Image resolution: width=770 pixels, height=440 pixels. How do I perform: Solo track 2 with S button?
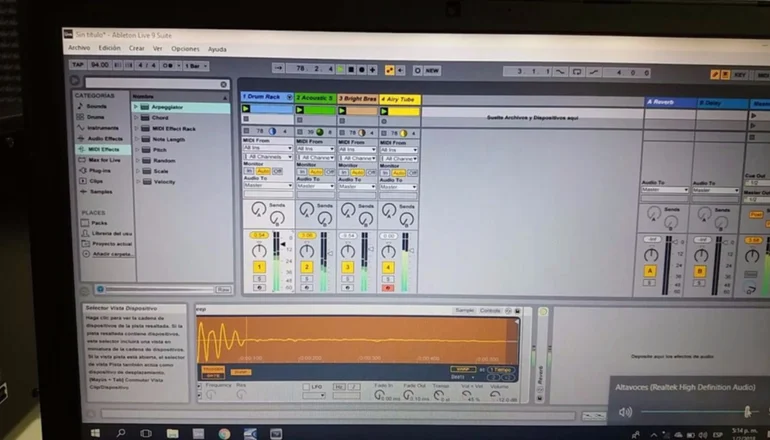click(x=307, y=279)
